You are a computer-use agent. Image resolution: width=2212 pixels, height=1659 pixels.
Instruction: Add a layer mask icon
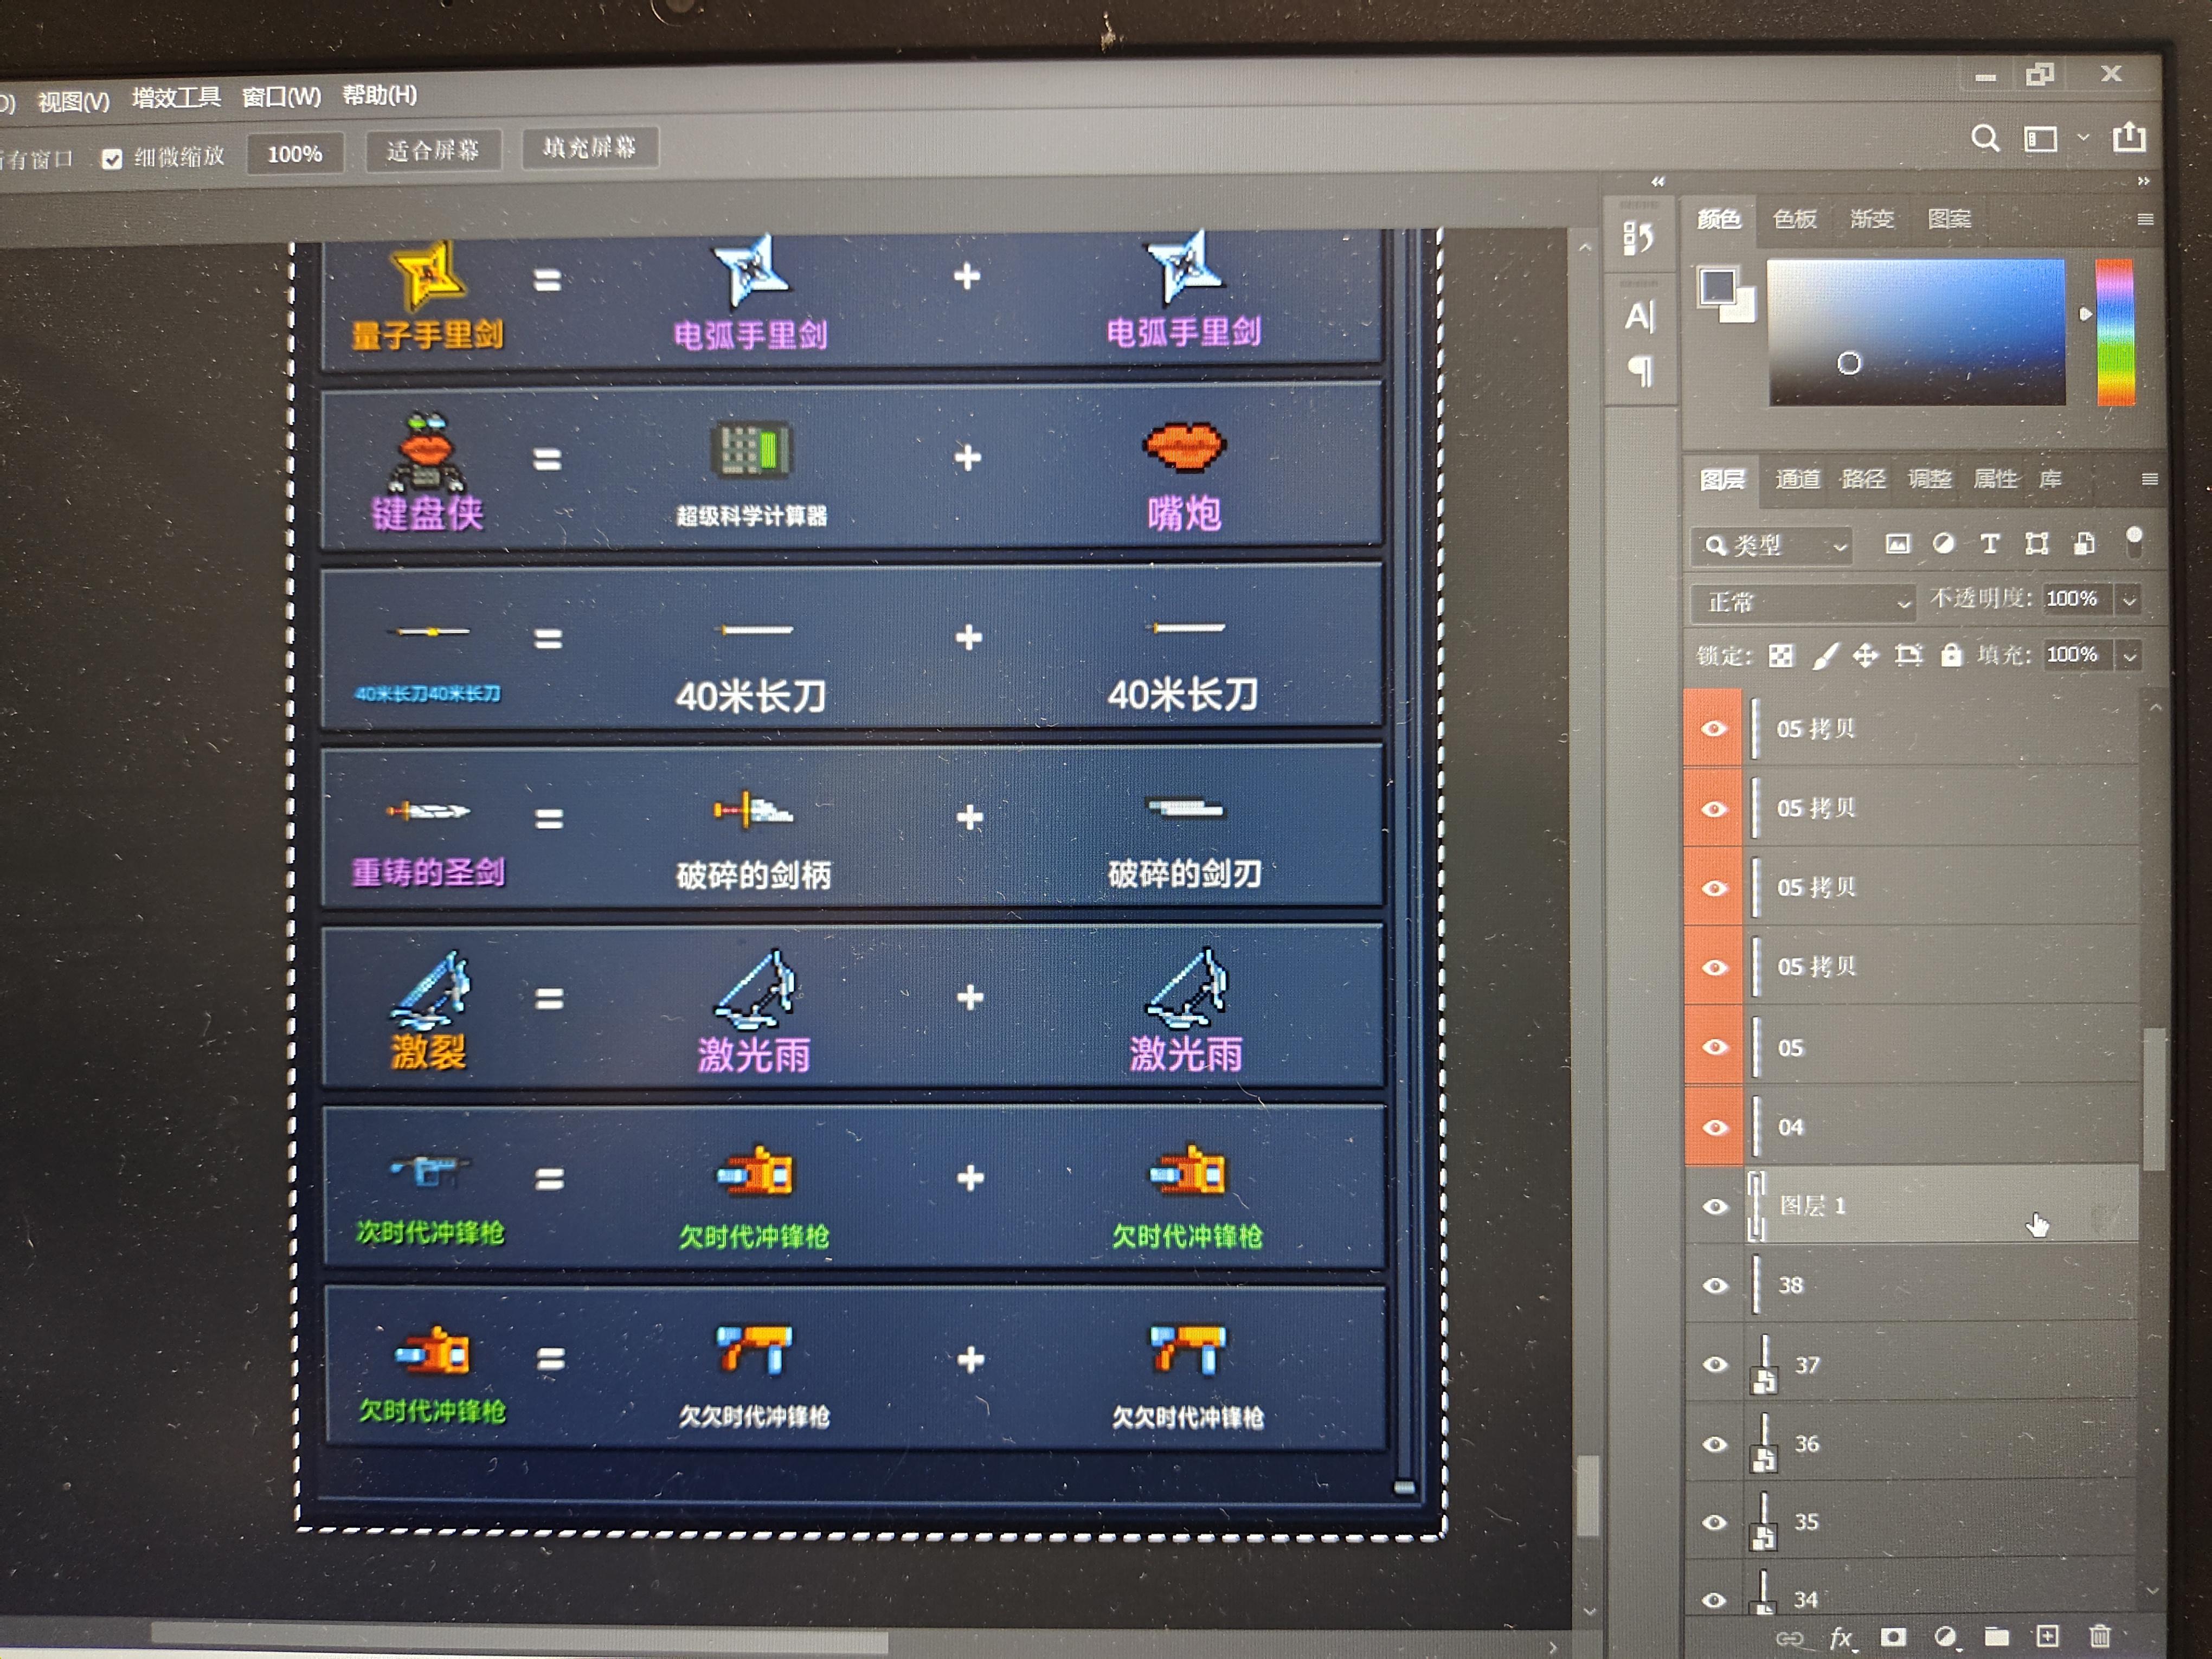[x=1892, y=1636]
